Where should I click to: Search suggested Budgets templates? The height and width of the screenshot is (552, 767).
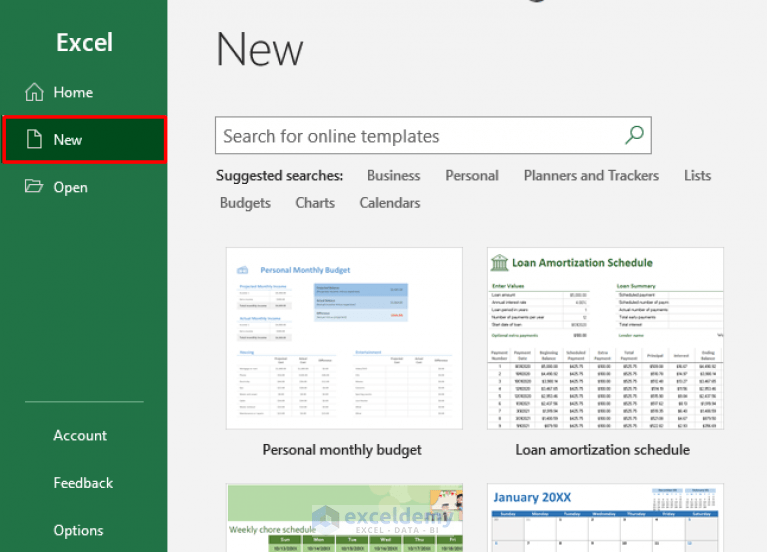[245, 203]
